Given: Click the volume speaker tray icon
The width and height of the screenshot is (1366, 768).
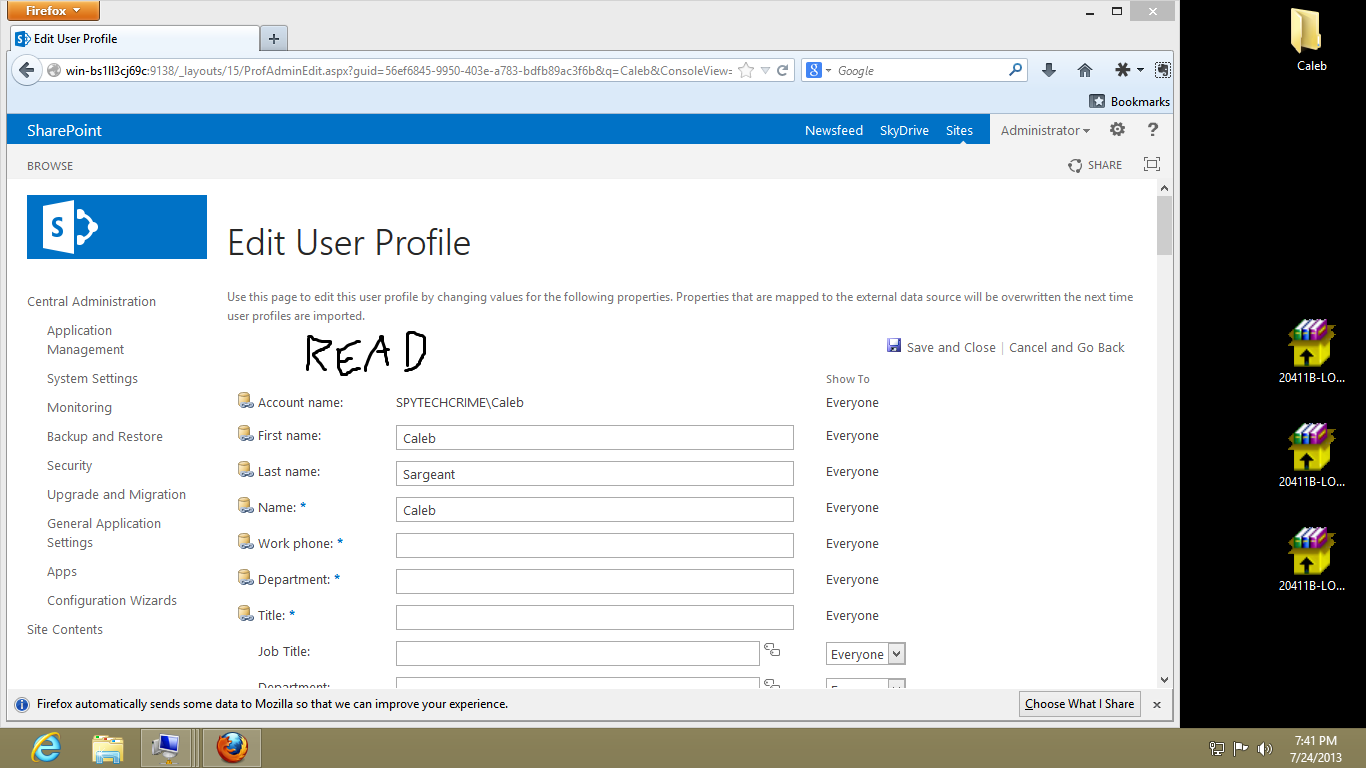Looking at the screenshot, I should [1265, 748].
